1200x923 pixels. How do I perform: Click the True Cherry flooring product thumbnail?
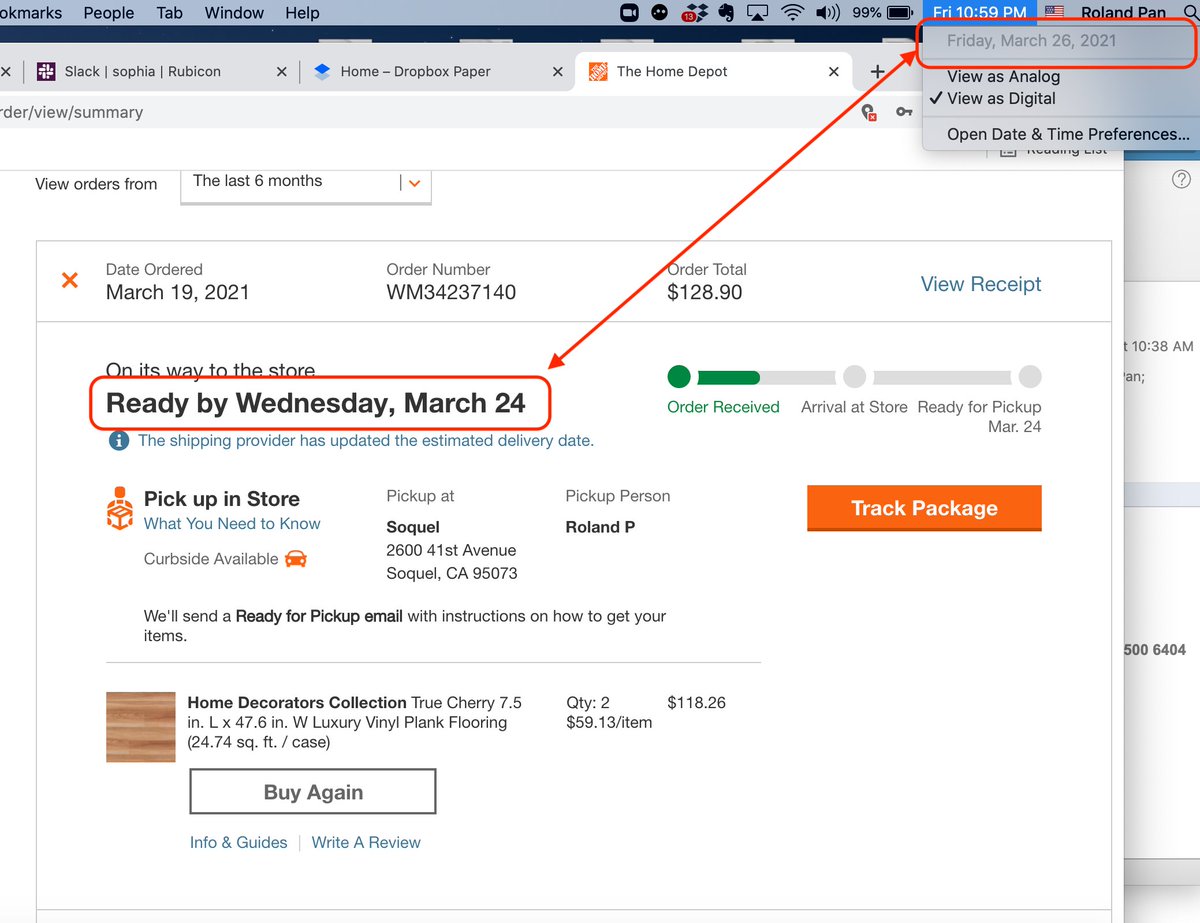[140, 727]
